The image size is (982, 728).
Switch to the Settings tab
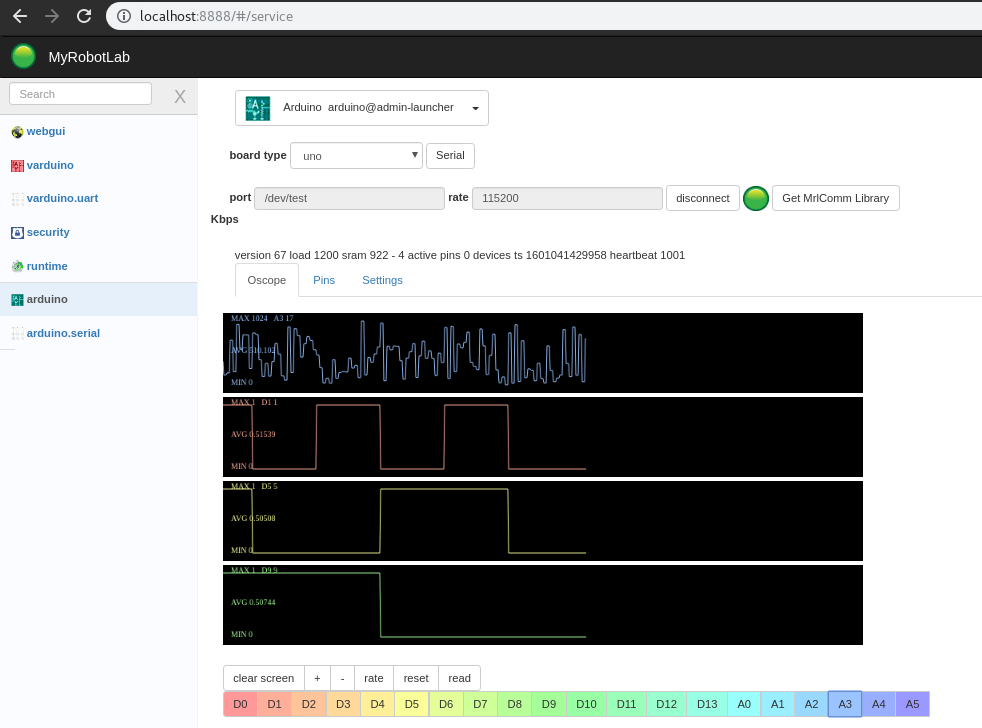(x=382, y=280)
